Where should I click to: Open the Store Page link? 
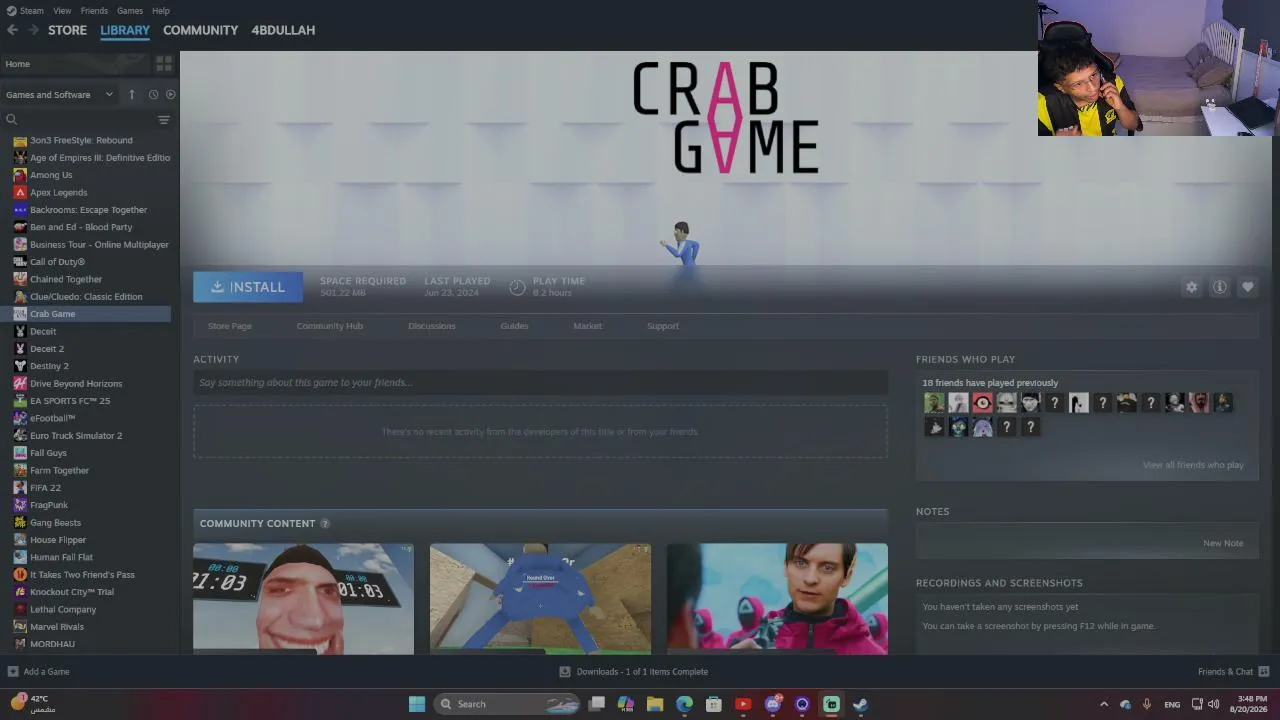pos(230,326)
